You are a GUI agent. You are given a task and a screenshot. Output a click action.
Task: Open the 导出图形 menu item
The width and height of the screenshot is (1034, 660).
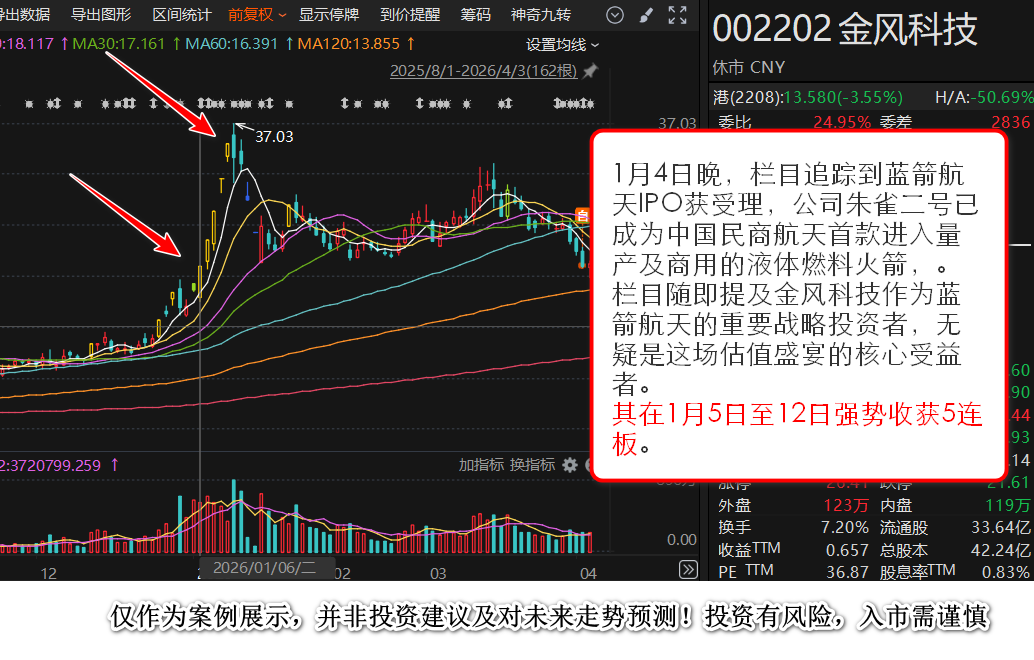(101, 15)
